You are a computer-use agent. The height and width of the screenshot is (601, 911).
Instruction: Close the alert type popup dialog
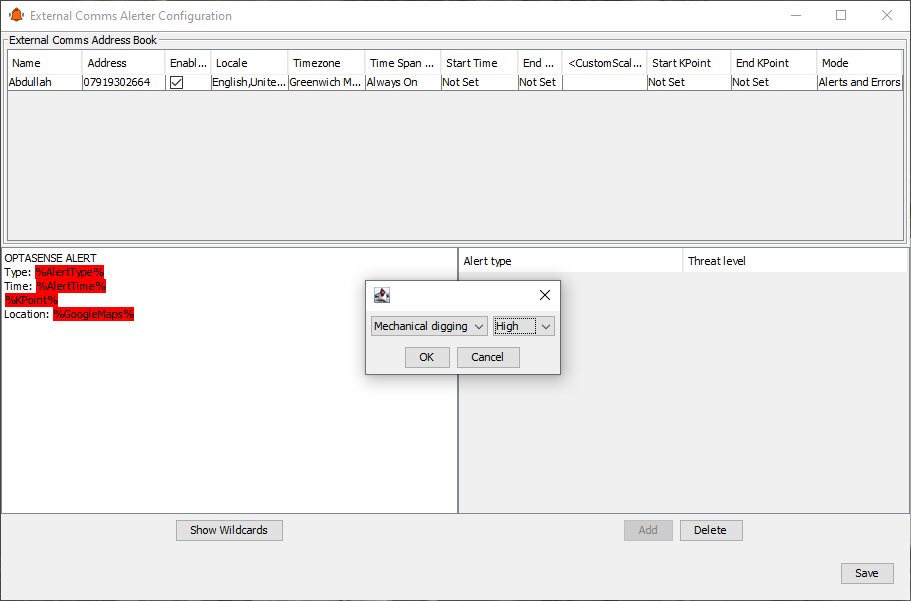[x=545, y=295]
